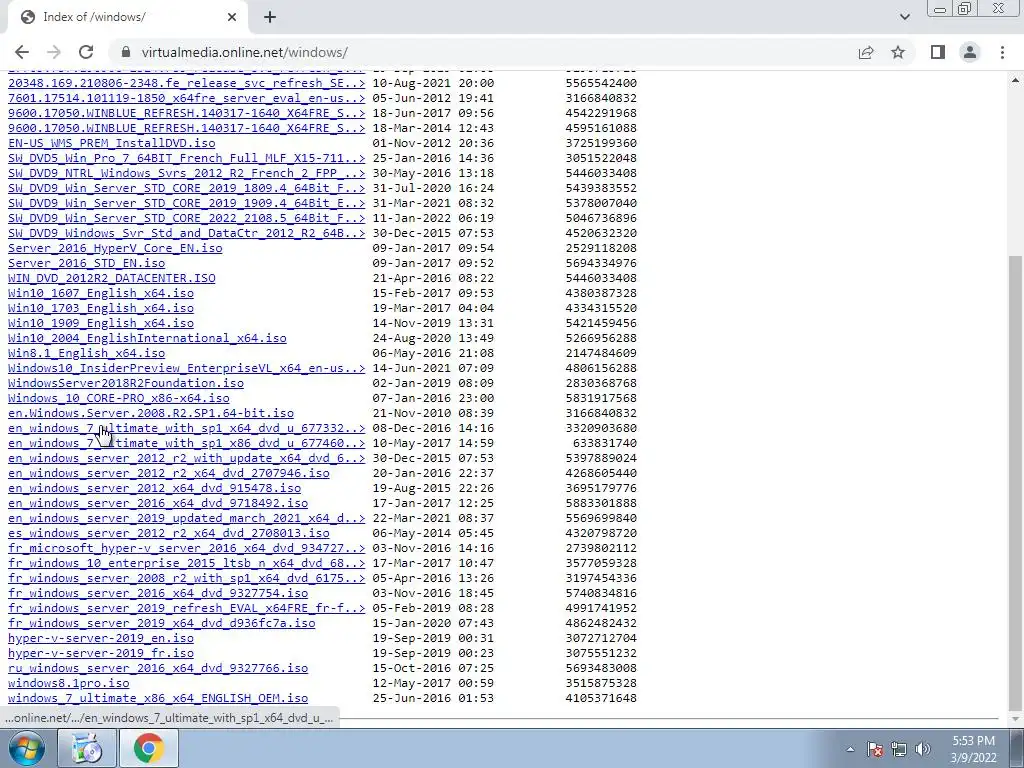Open SW_DVD9 Win Server STD CORE 2022 link
Screen dimensions: 1024x768
pyautogui.click(x=187, y=218)
